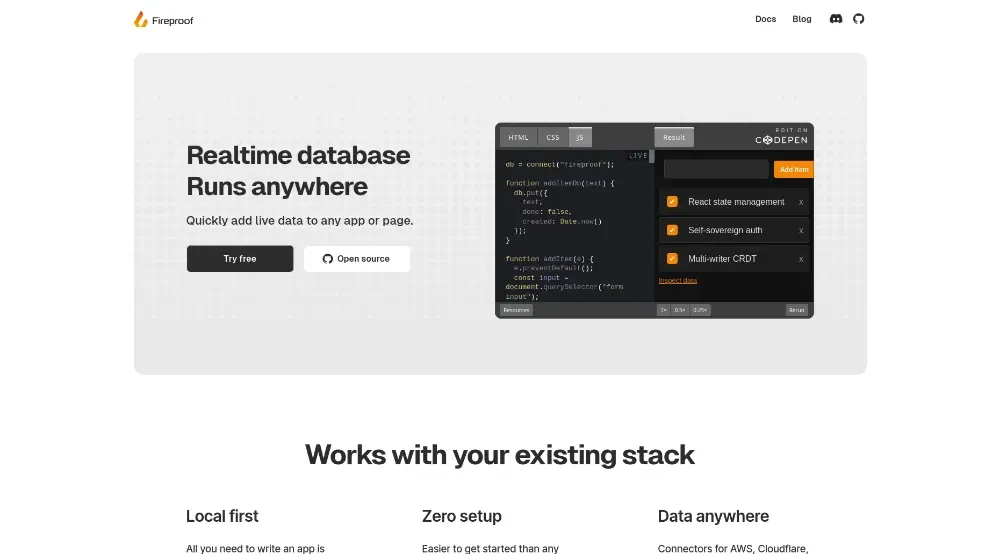Viewport: 1000px width, 554px height.
Task: Uncheck the React state management checkbox
Action: (672, 202)
